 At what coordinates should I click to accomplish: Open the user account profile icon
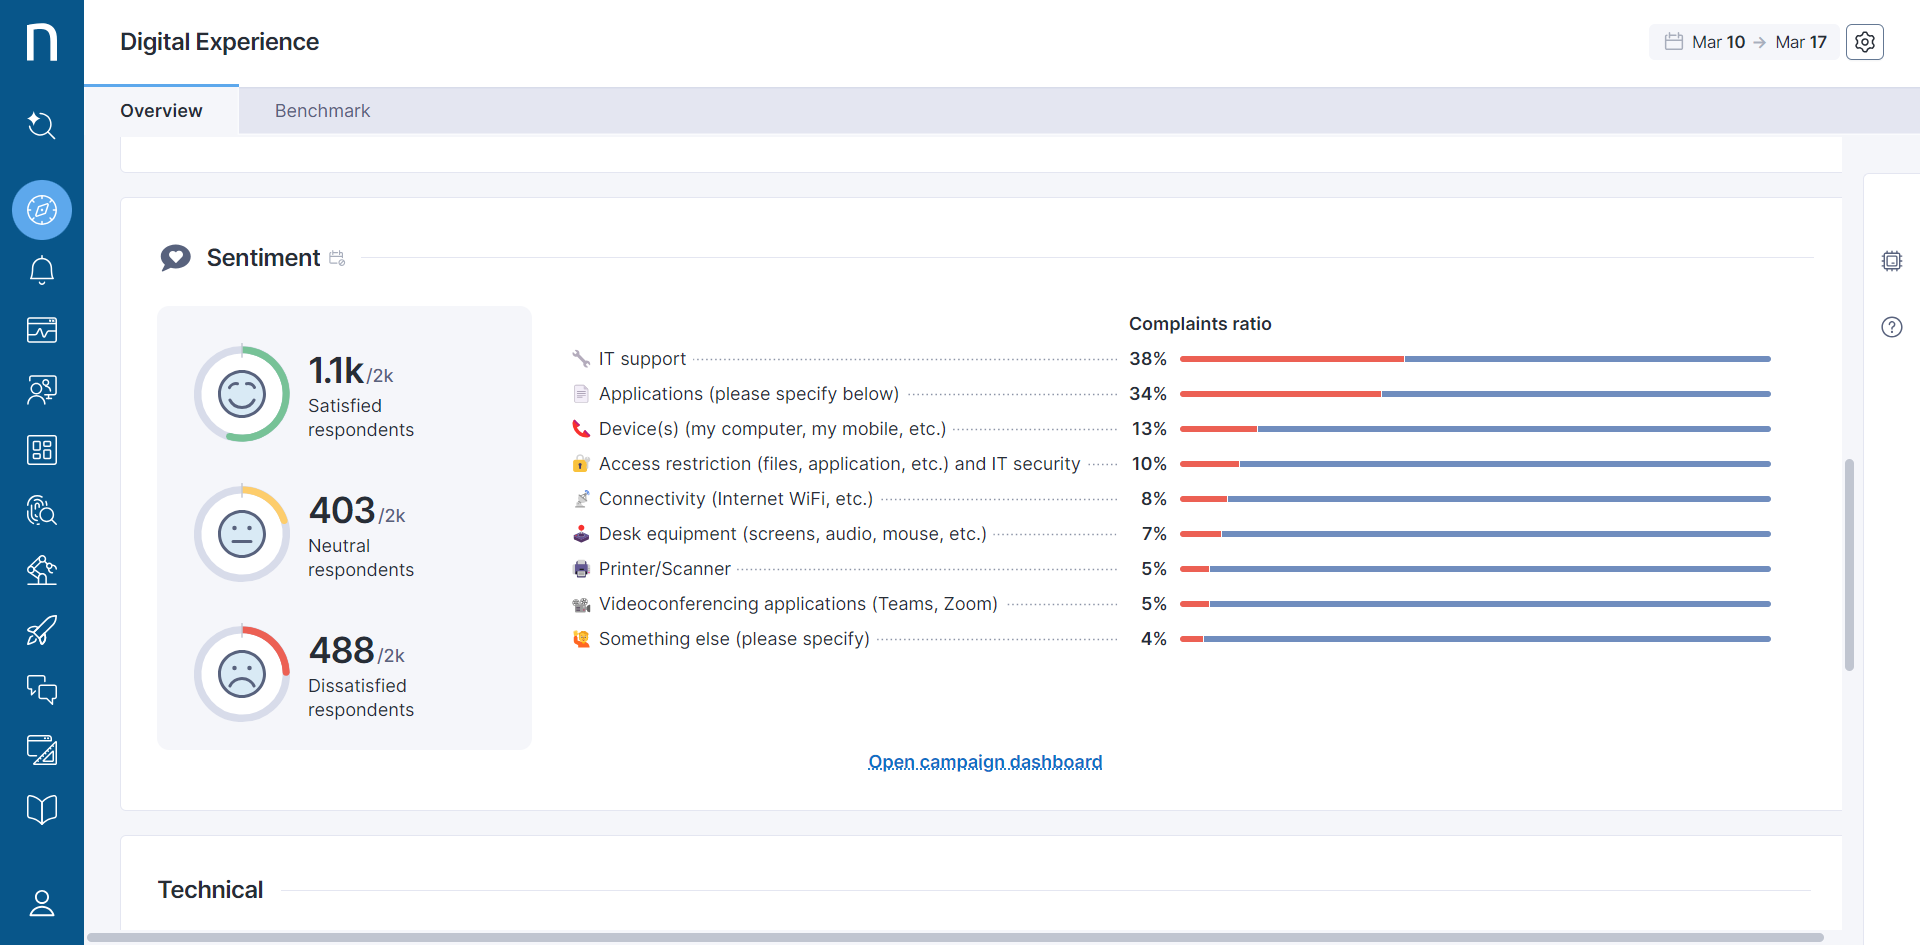tap(41, 904)
